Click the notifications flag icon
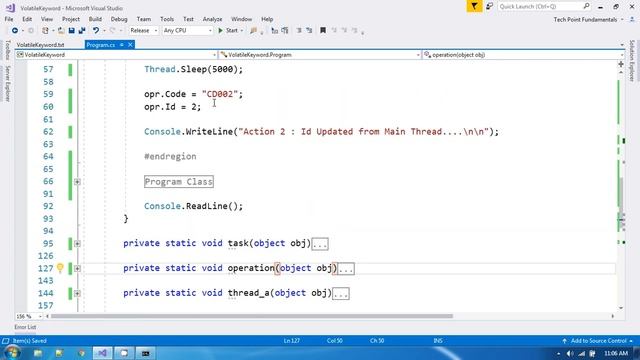Viewport: 640px width, 360px height. tap(474, 6)
